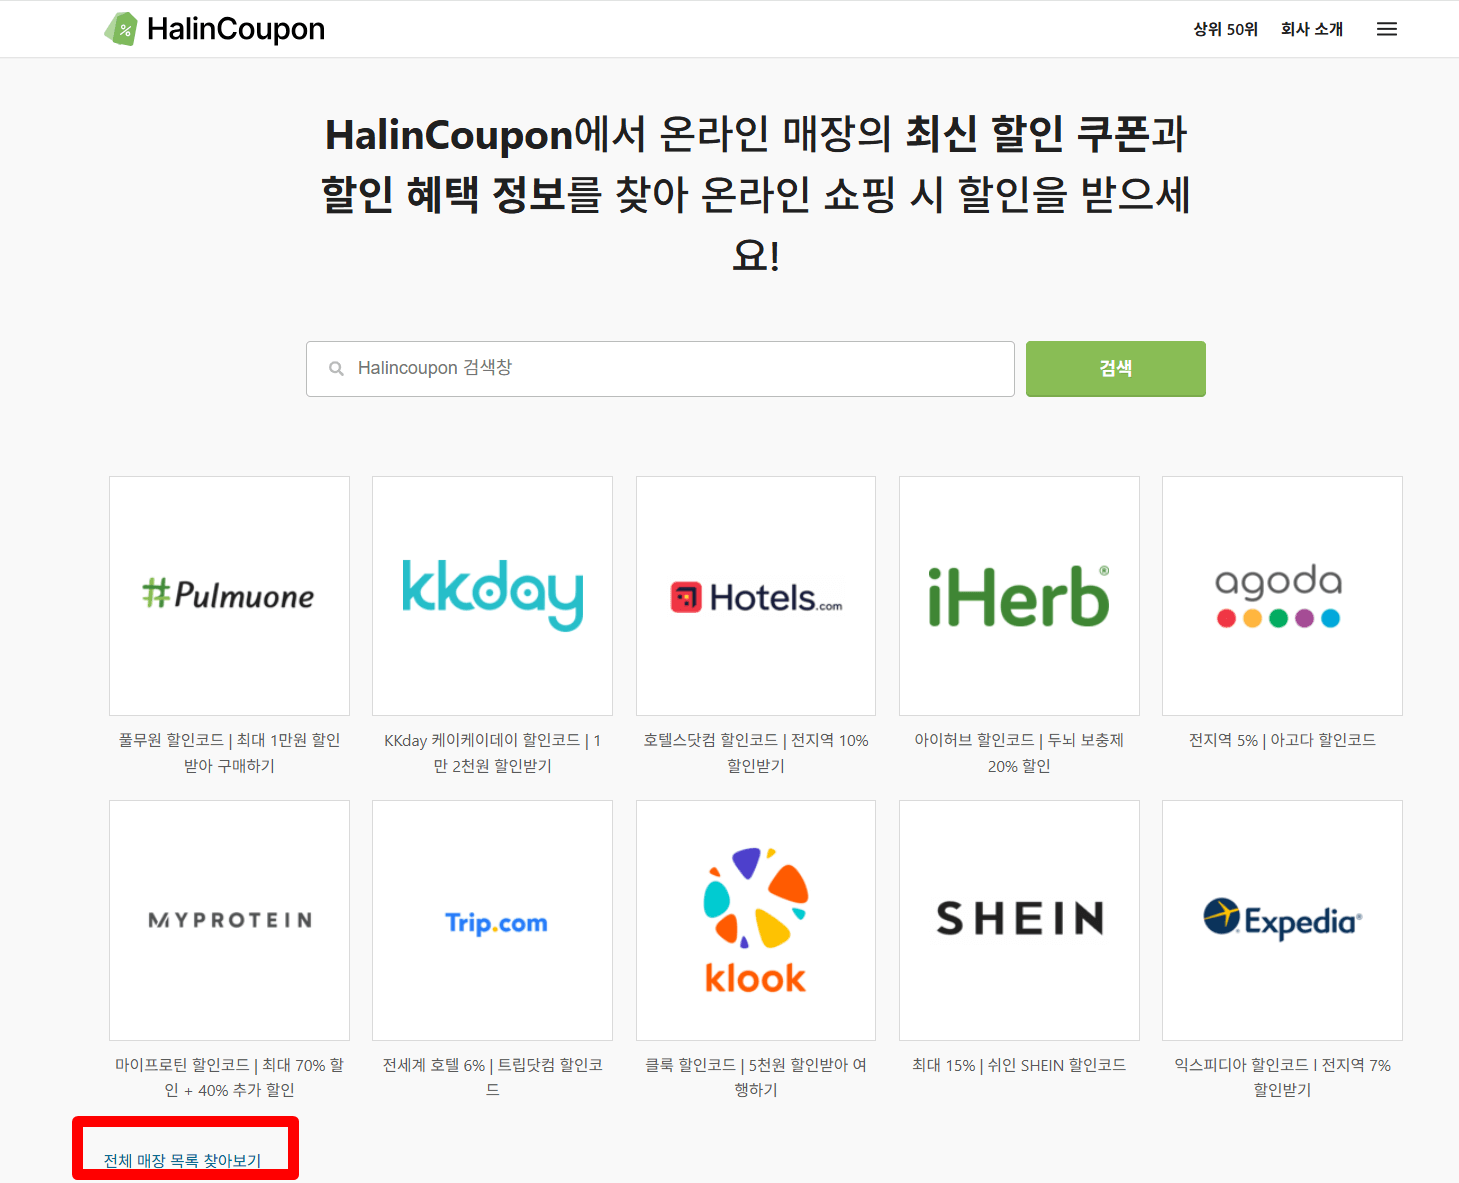The height and width of the screenshot is (1183, 1459).
Task: Open the Expedia logo card
Action: pos(1282,920)
